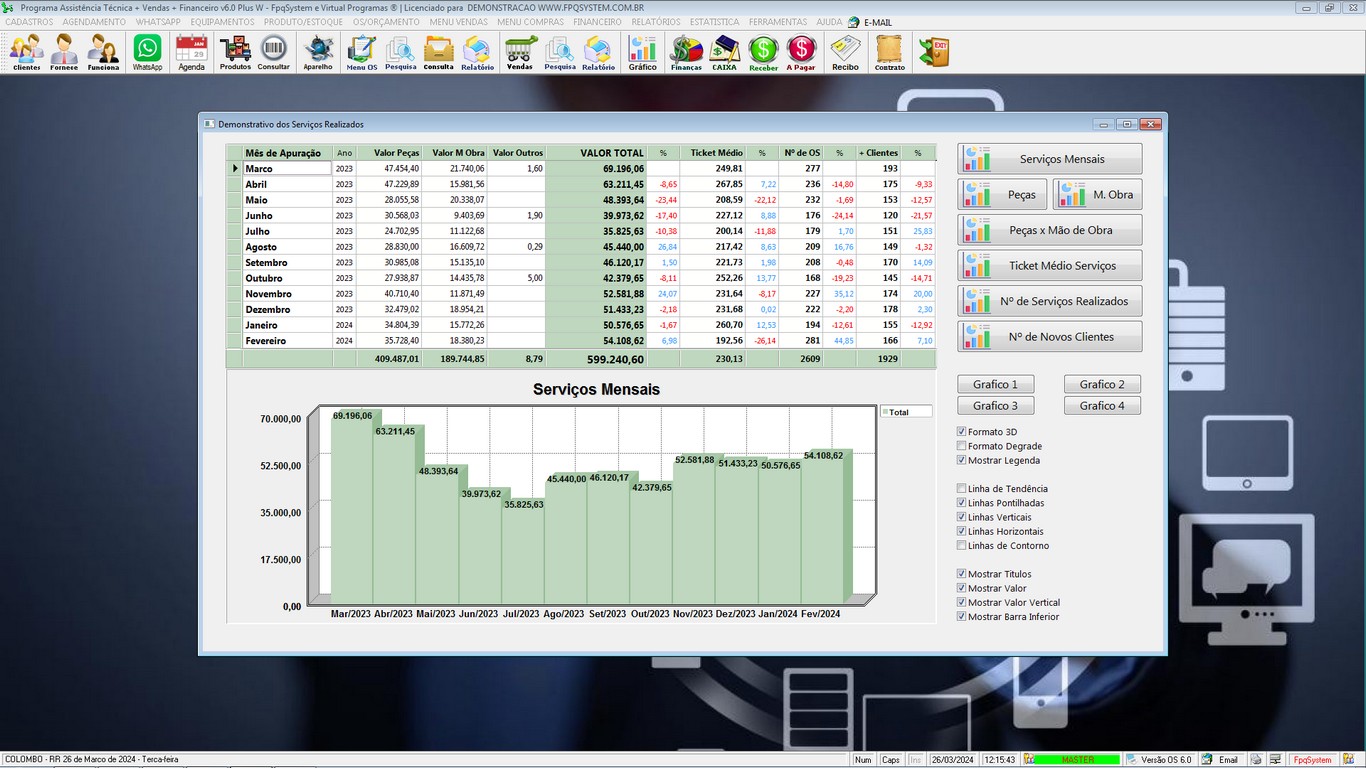The height and width of the screenshot is (768, 1366).
Task: Open the Agenda calendar icon
Action: pos(191,52)
